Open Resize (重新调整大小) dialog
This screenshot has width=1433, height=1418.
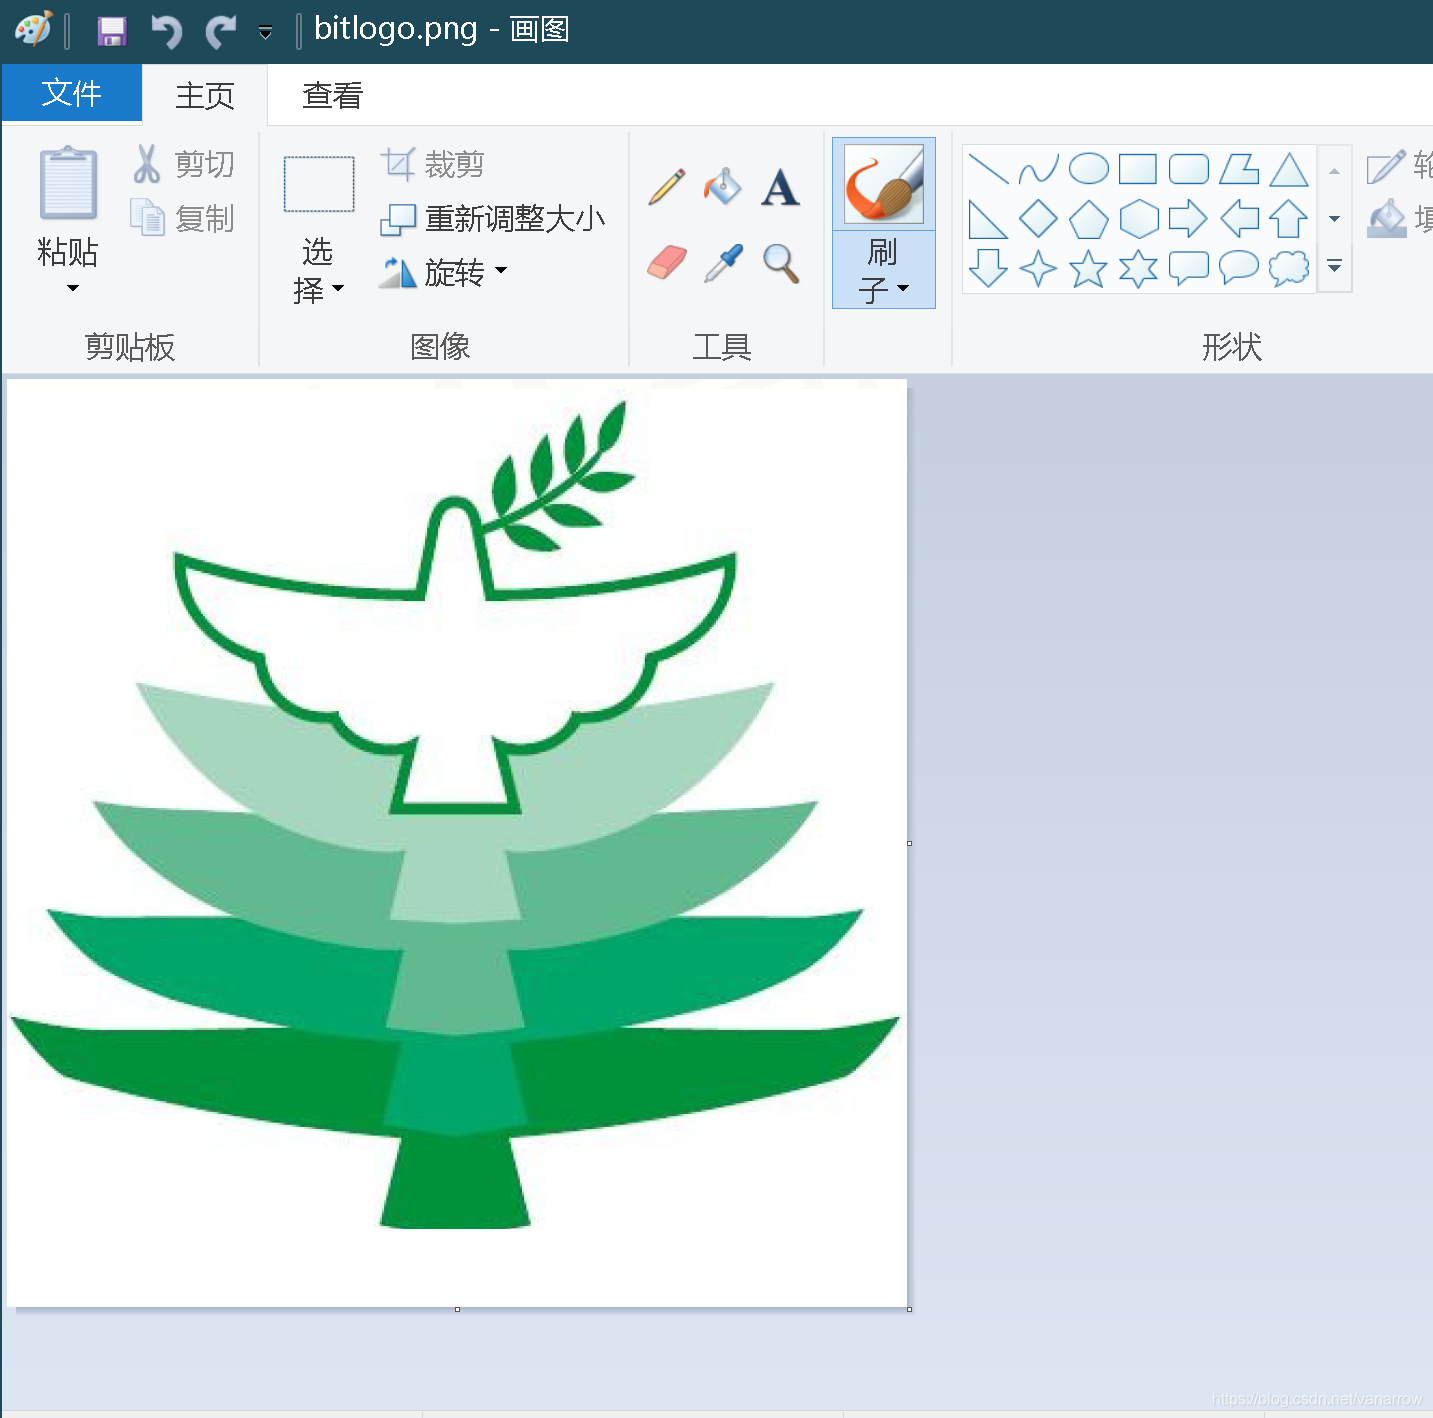[495, 218]
